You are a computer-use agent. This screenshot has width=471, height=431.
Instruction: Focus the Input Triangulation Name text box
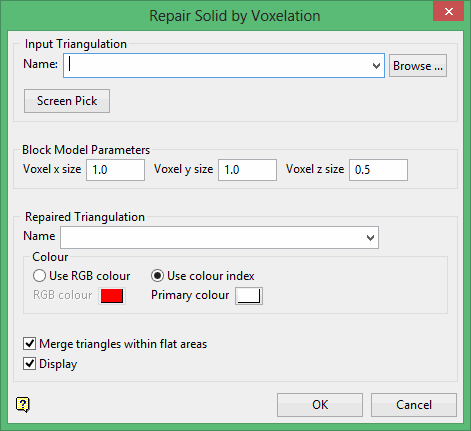217,66
